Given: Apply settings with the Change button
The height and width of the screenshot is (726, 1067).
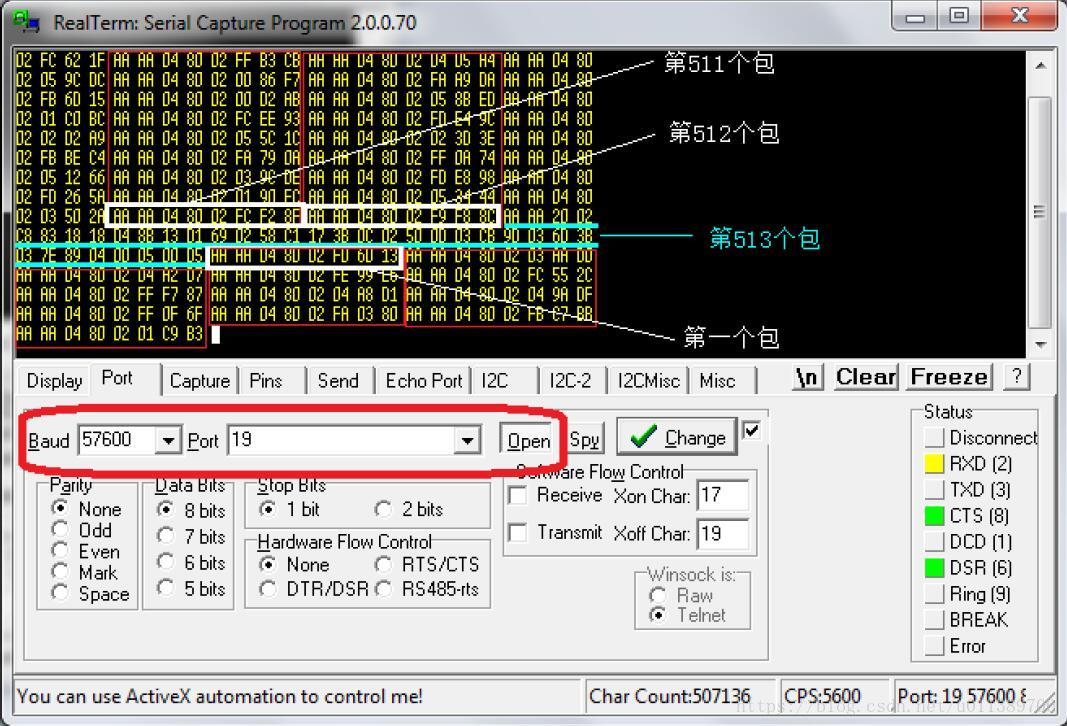Looking at the screenshot, I should pyautogui.click(x=677, y=438).
